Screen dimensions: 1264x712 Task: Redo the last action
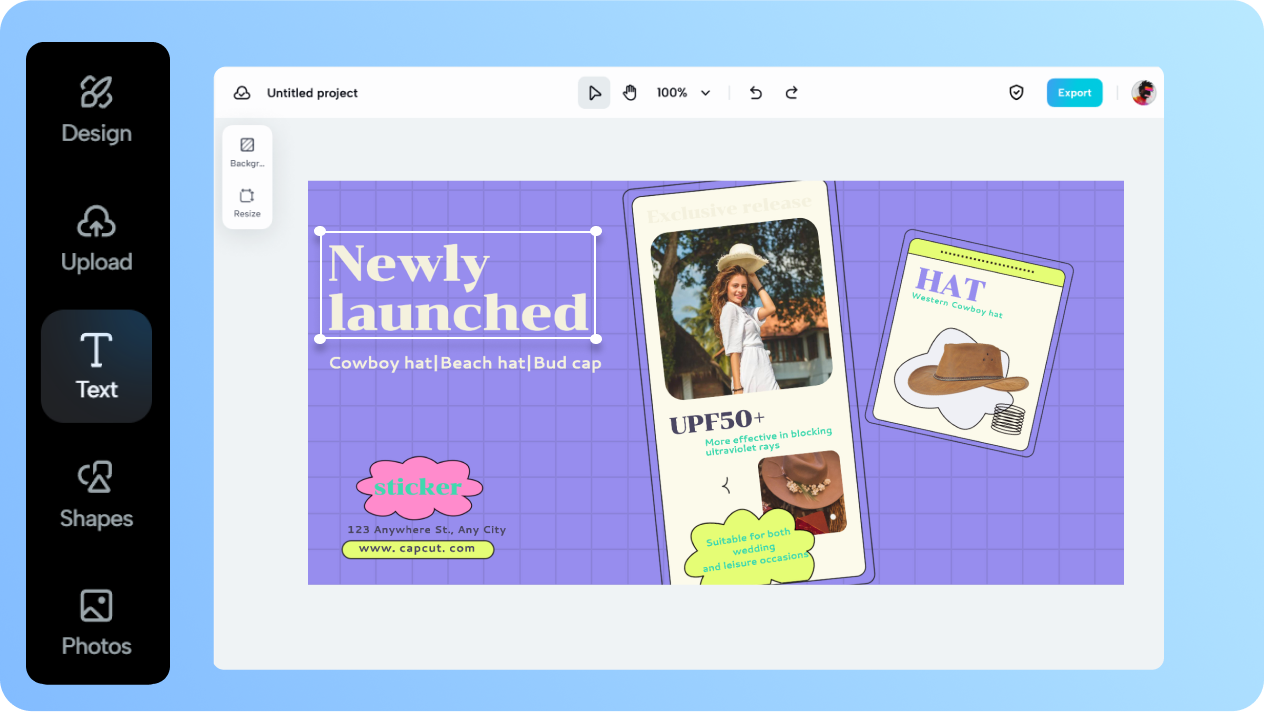point(791,92)
